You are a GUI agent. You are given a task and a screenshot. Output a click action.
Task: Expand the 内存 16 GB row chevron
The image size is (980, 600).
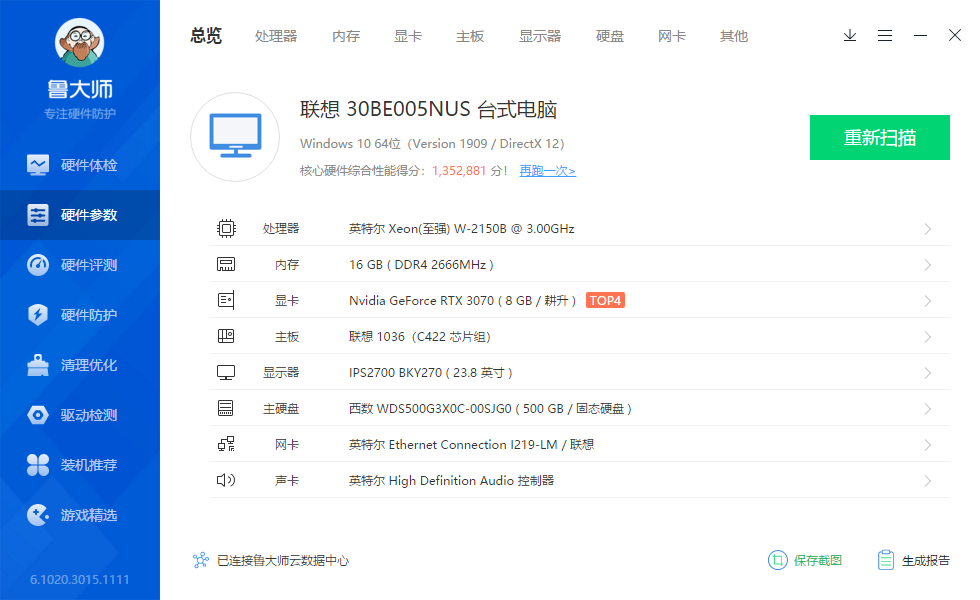tap(928, 265)
